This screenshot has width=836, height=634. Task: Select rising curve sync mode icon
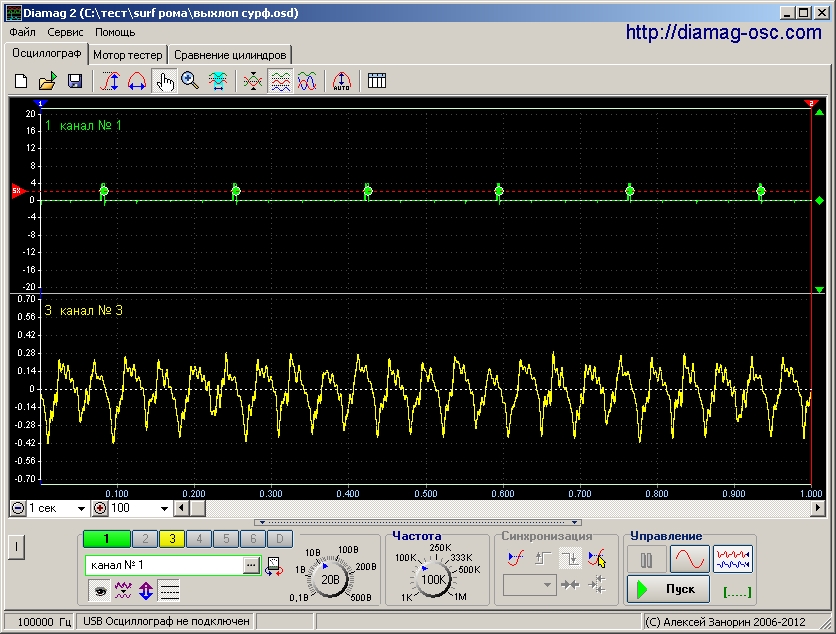tap(516, 559)
